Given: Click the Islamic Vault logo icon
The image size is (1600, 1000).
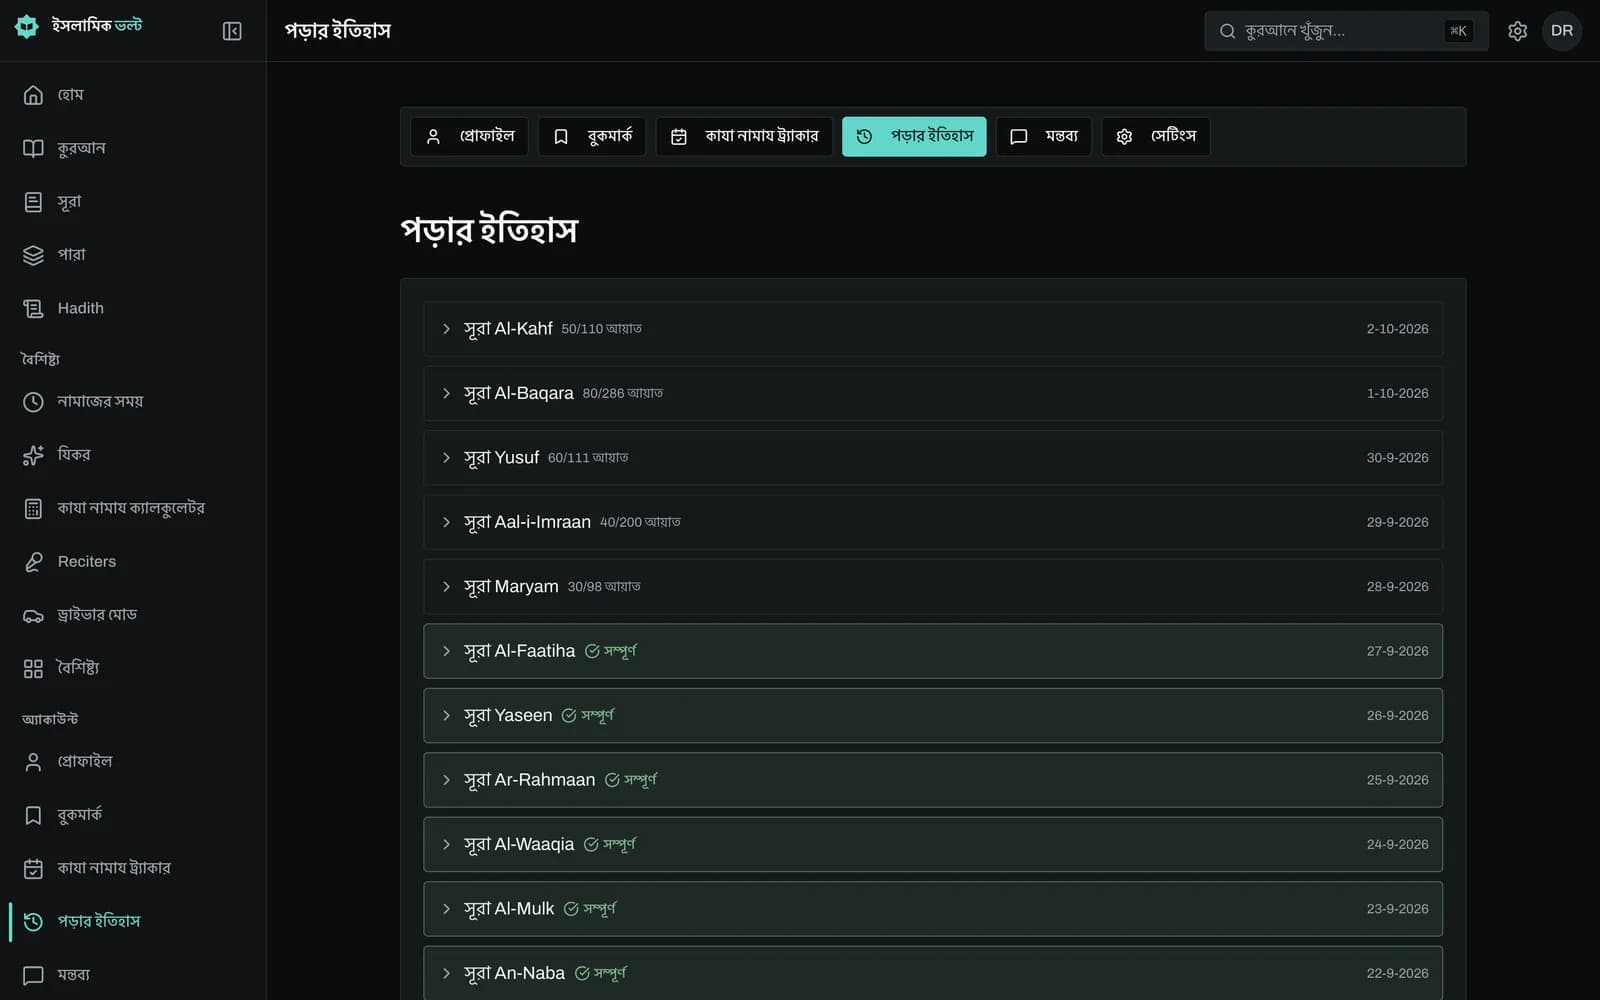Looking at the screenshot, I should pyautogui.click(x=27, y=27).
